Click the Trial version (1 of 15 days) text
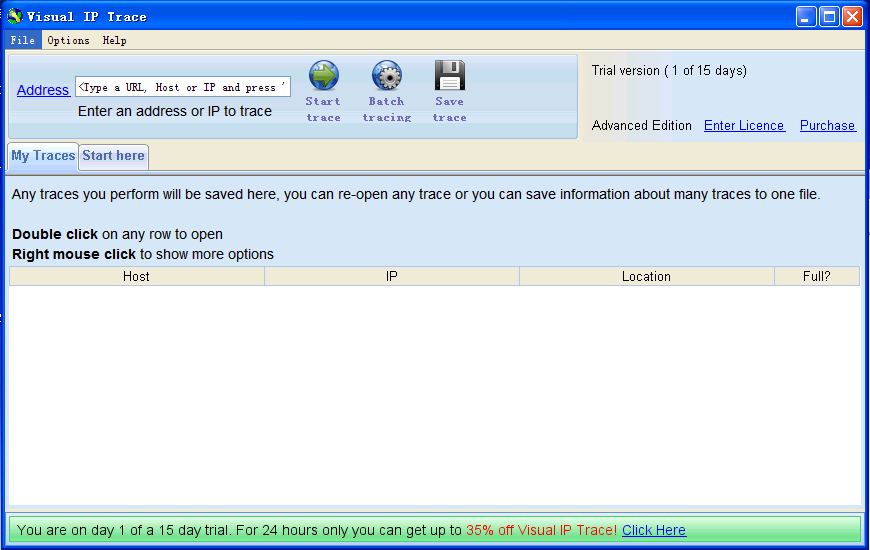This screenshot has width=870, height=550. pyautogui.click(x=669, y=70)
